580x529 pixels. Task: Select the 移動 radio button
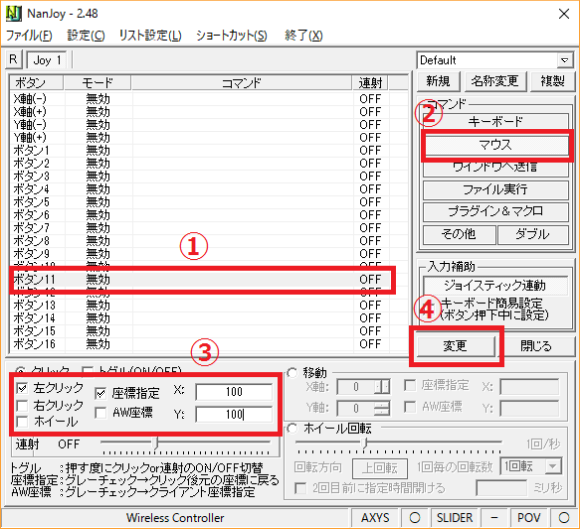click(292, 373)
